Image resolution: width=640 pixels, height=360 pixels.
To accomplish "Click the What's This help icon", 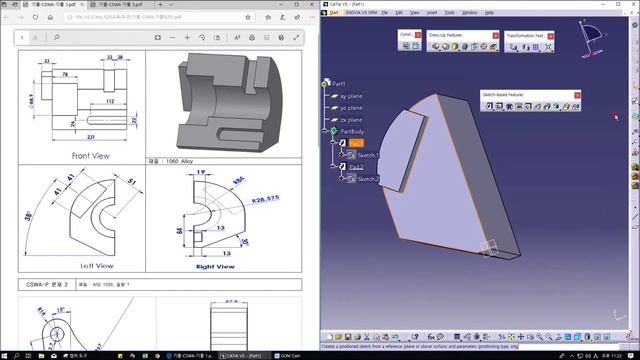I will coord(415,337).
